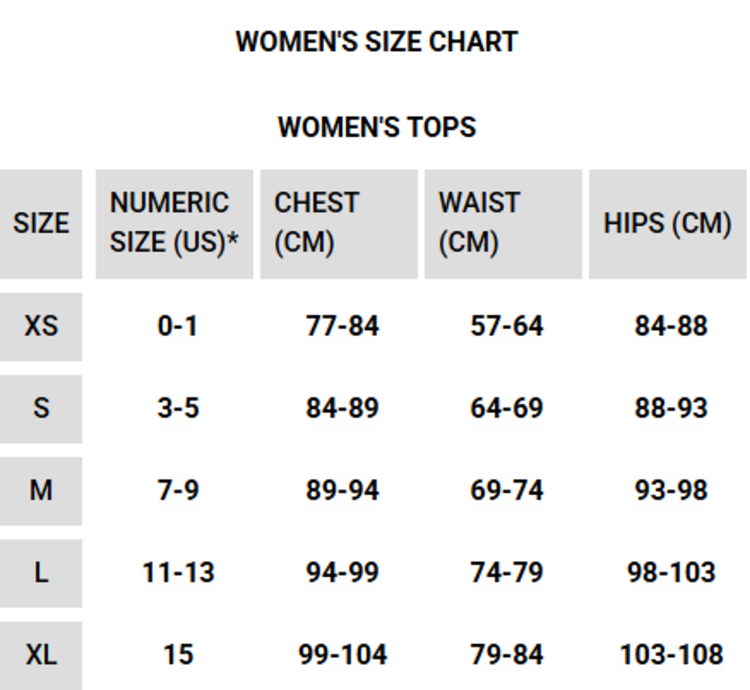Click the Numeric Size (US) column header

click(x=174, y=223)
